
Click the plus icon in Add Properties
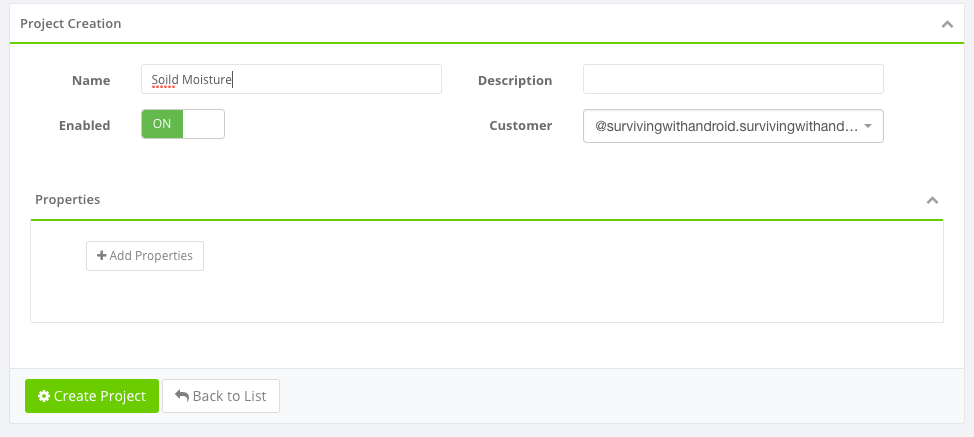[x=101, y=256]
